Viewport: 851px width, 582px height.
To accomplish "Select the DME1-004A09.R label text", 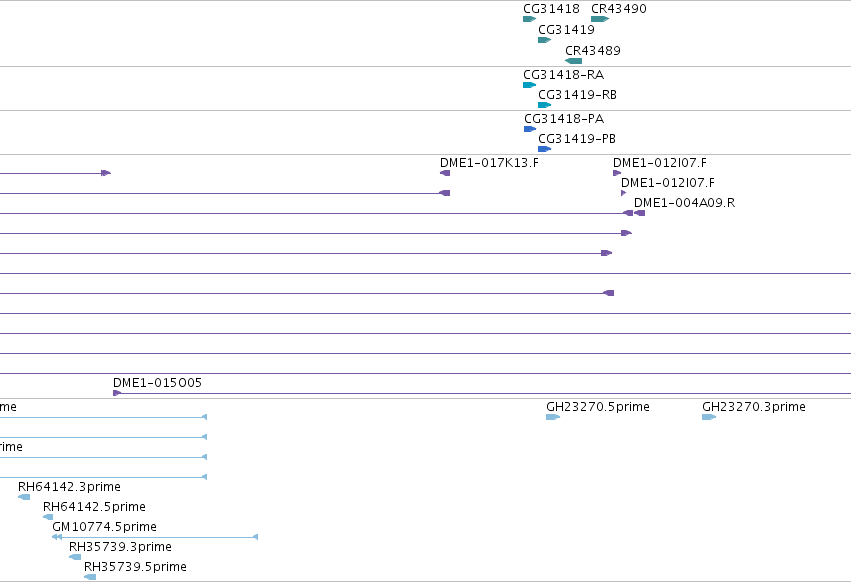I will (684, 203).
